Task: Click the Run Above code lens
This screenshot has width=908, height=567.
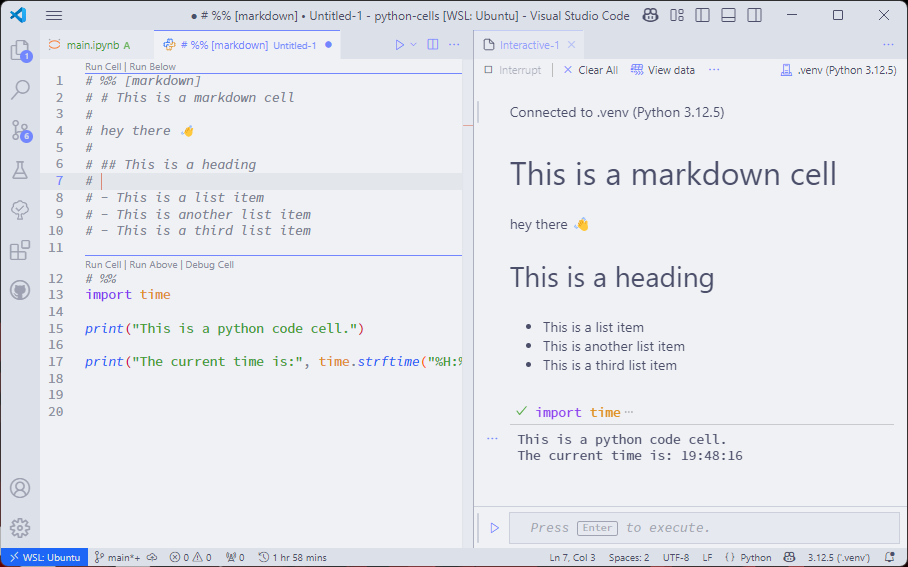Action: [153, 265]
